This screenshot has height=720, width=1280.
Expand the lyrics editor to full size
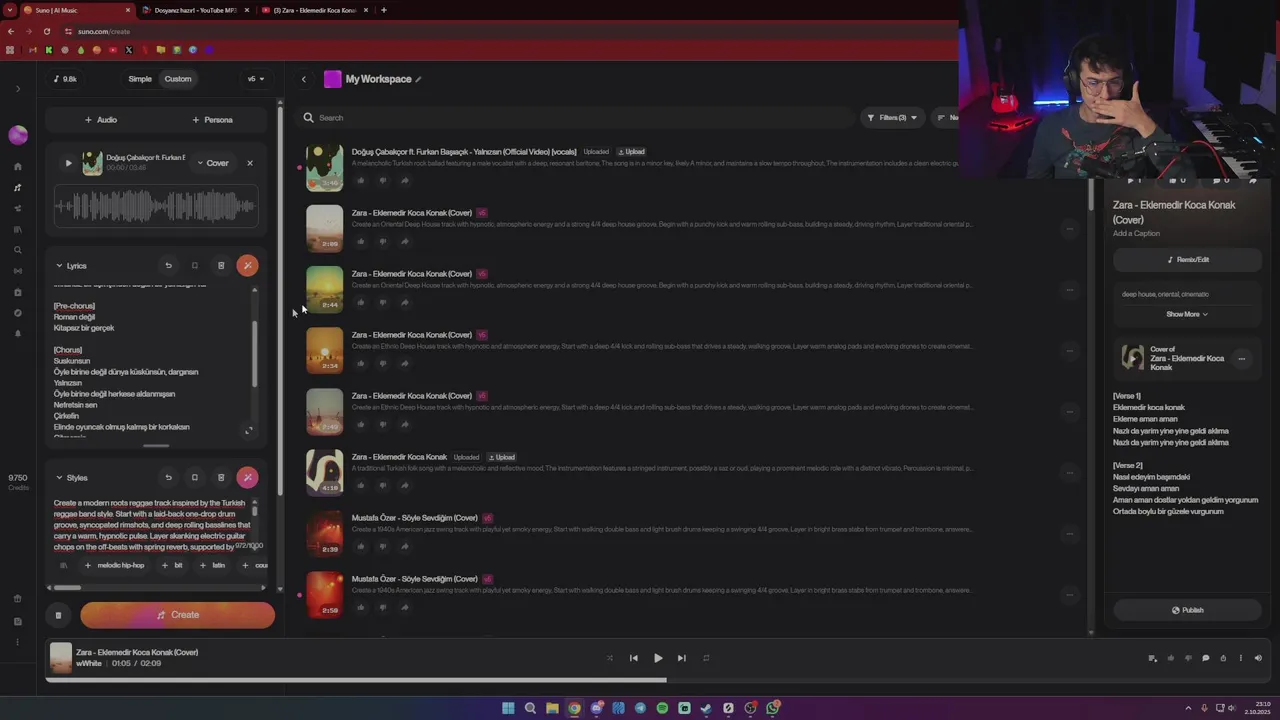point(248,431)
